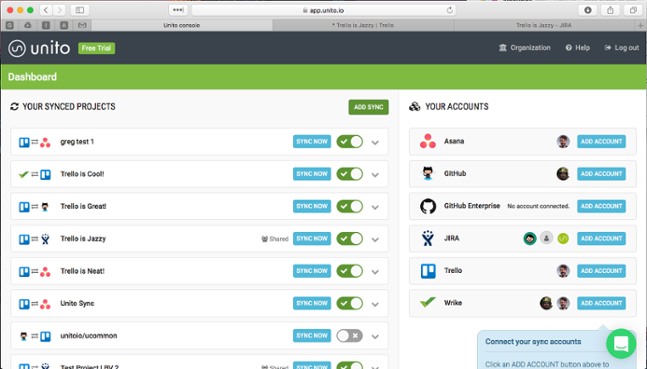Reload the page with the refresh icon
The width and height of the screenshot is (647, 369).
449,10
